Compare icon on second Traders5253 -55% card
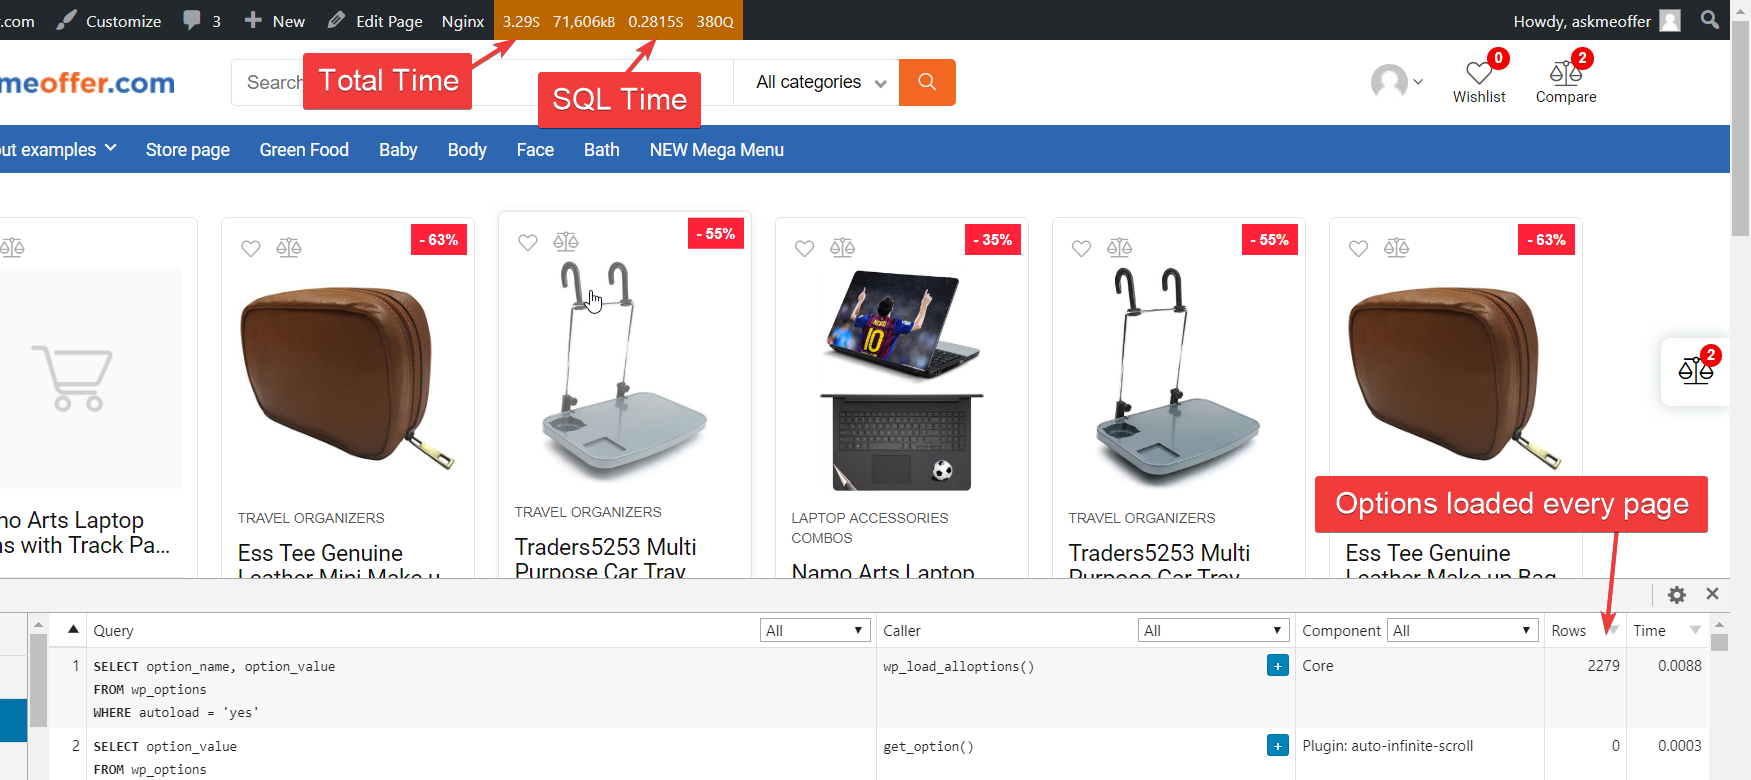 [1120, 247]
